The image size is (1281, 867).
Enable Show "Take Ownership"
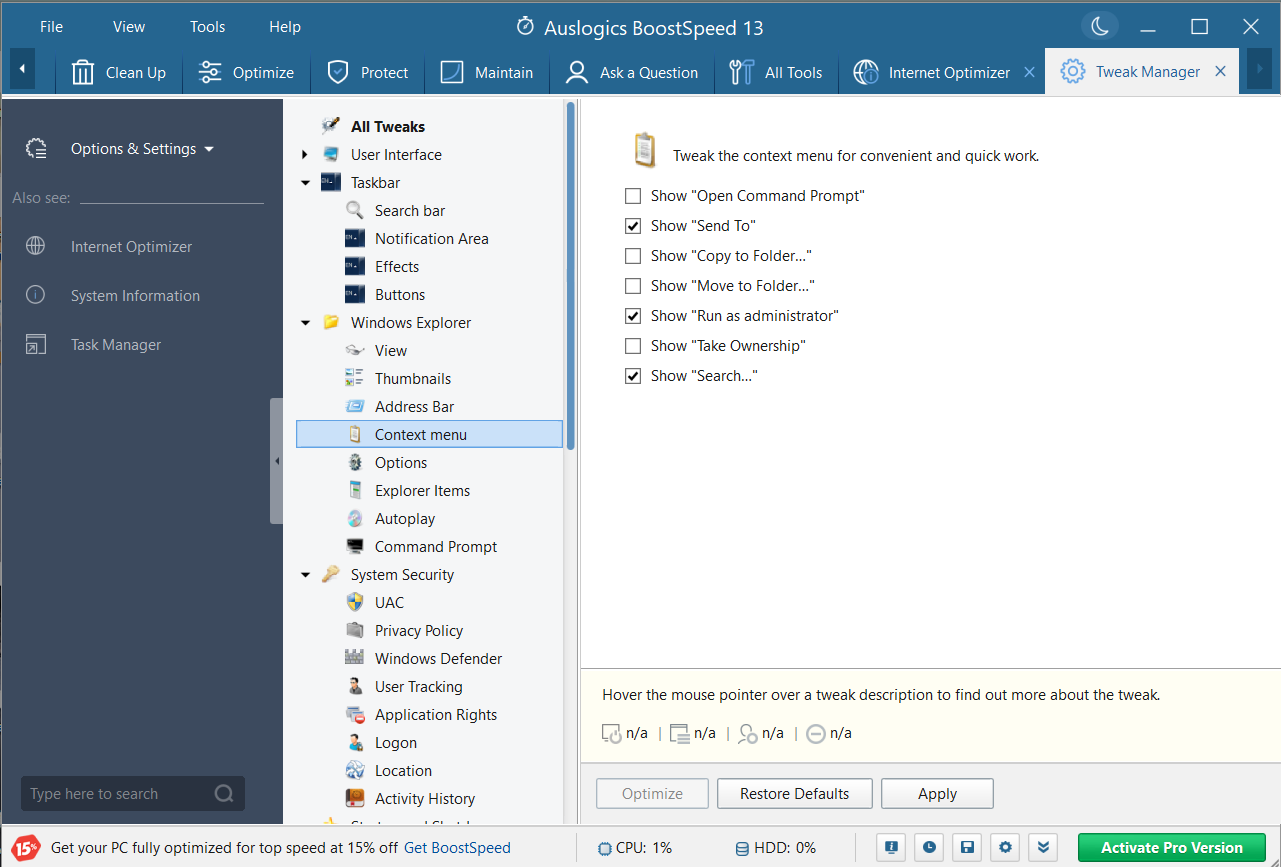(632, 346)
